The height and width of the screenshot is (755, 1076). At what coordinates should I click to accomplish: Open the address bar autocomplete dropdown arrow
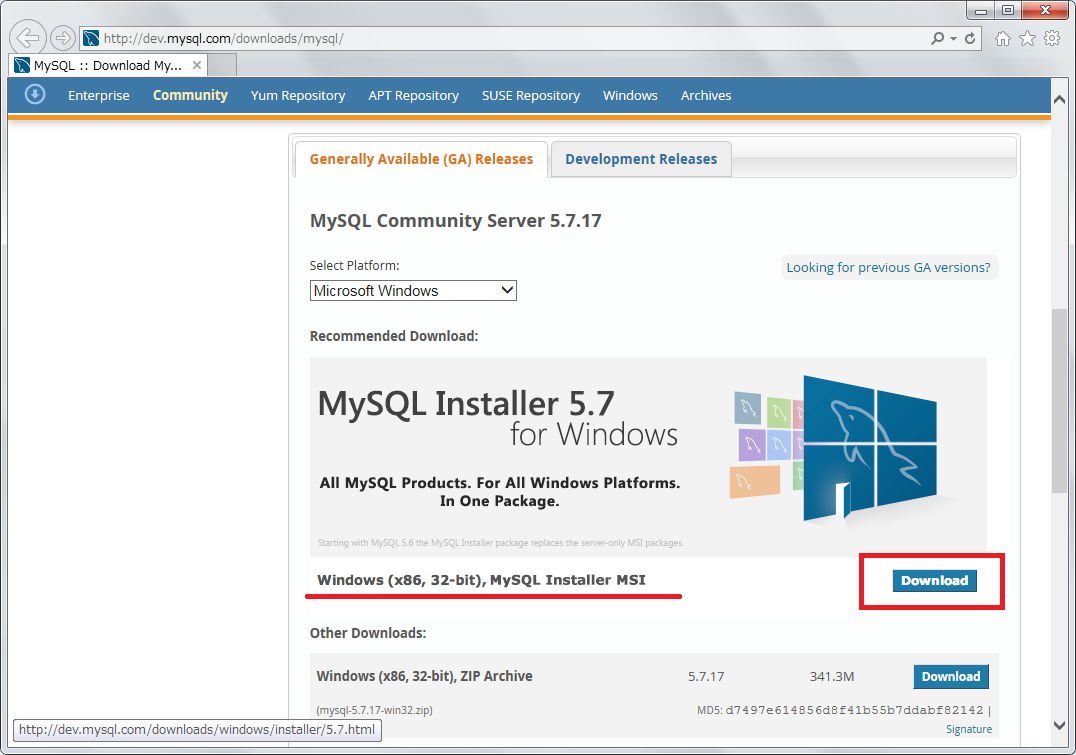pyautogui.click(x=954, y=38)
